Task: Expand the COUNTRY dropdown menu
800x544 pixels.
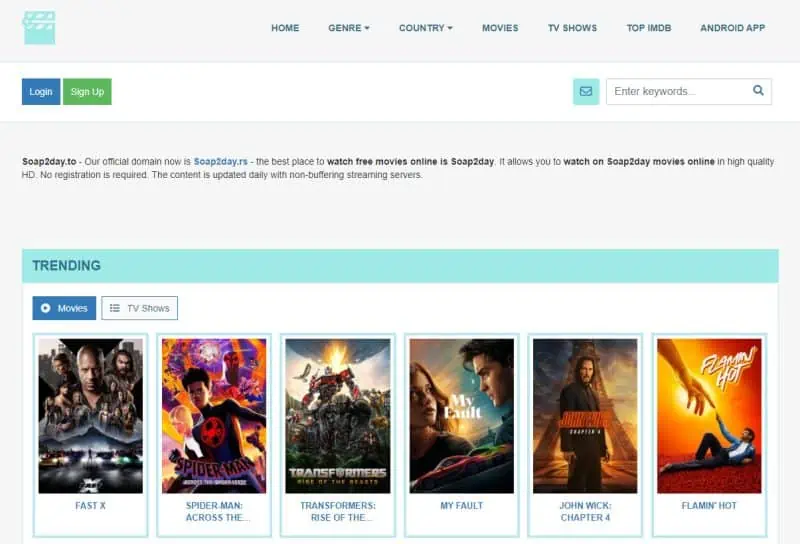Action: (x=426, y=28)
